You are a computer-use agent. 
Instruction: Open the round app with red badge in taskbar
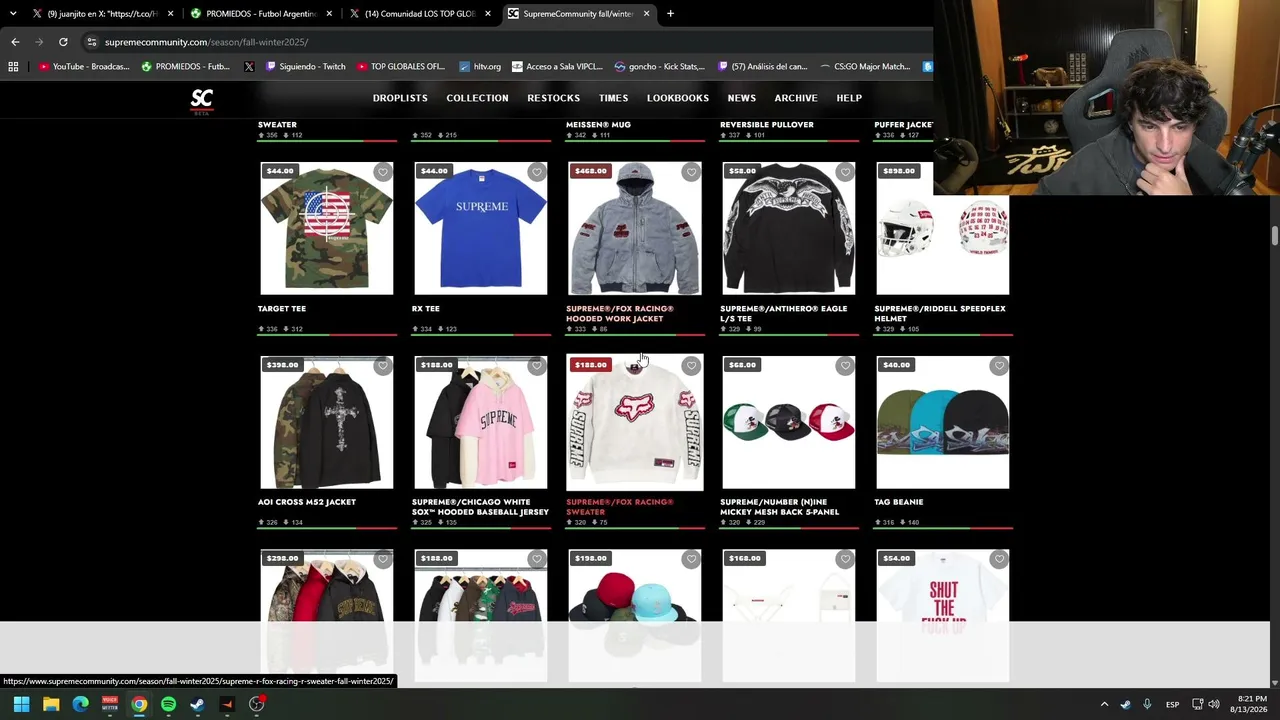click(257, 704)
